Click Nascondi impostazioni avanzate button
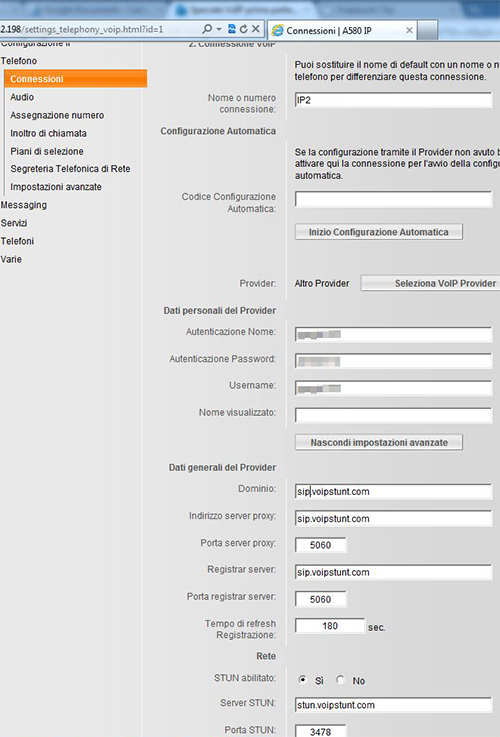Image resolution: width=500 pixels, height=737 pixels. [379, 442]
